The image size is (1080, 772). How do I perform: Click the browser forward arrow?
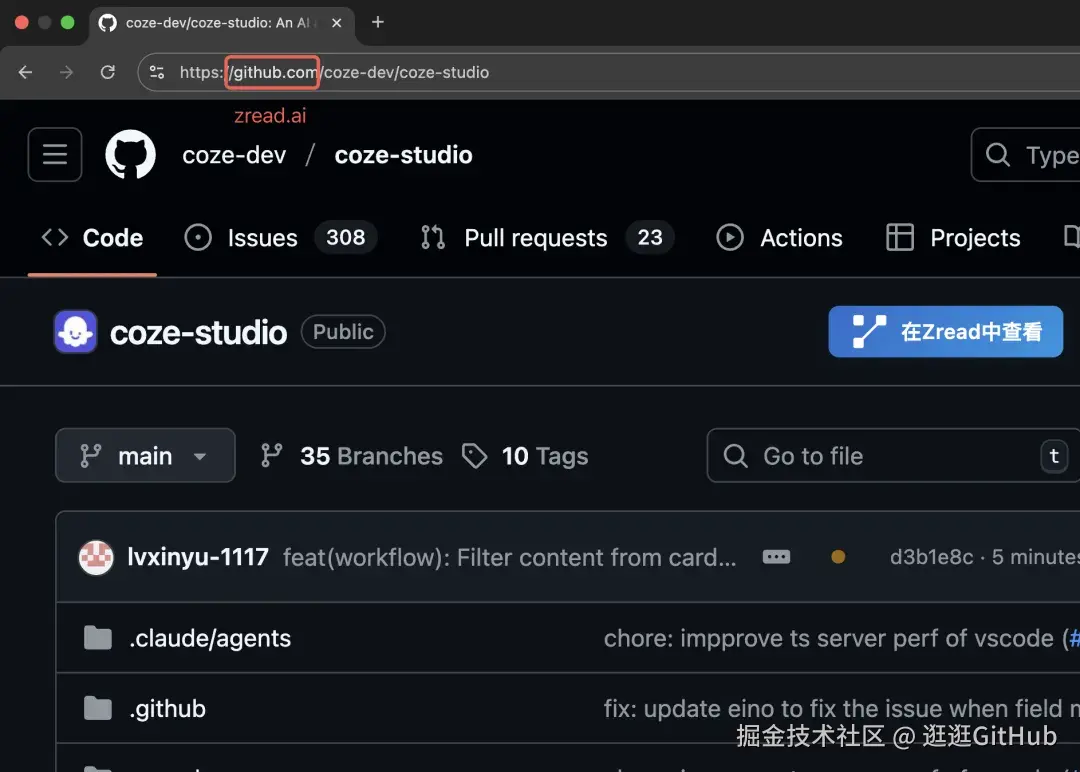tap(66, 72)
